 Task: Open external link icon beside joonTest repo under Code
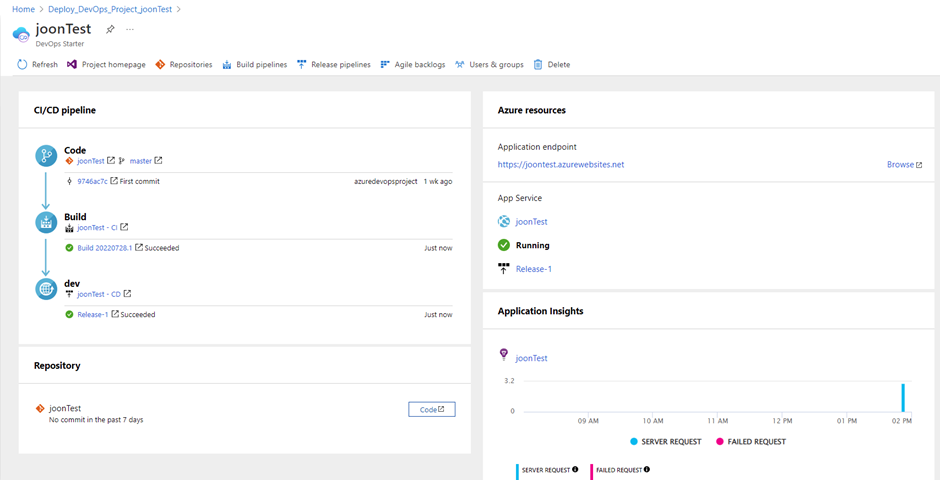point(111,161)
